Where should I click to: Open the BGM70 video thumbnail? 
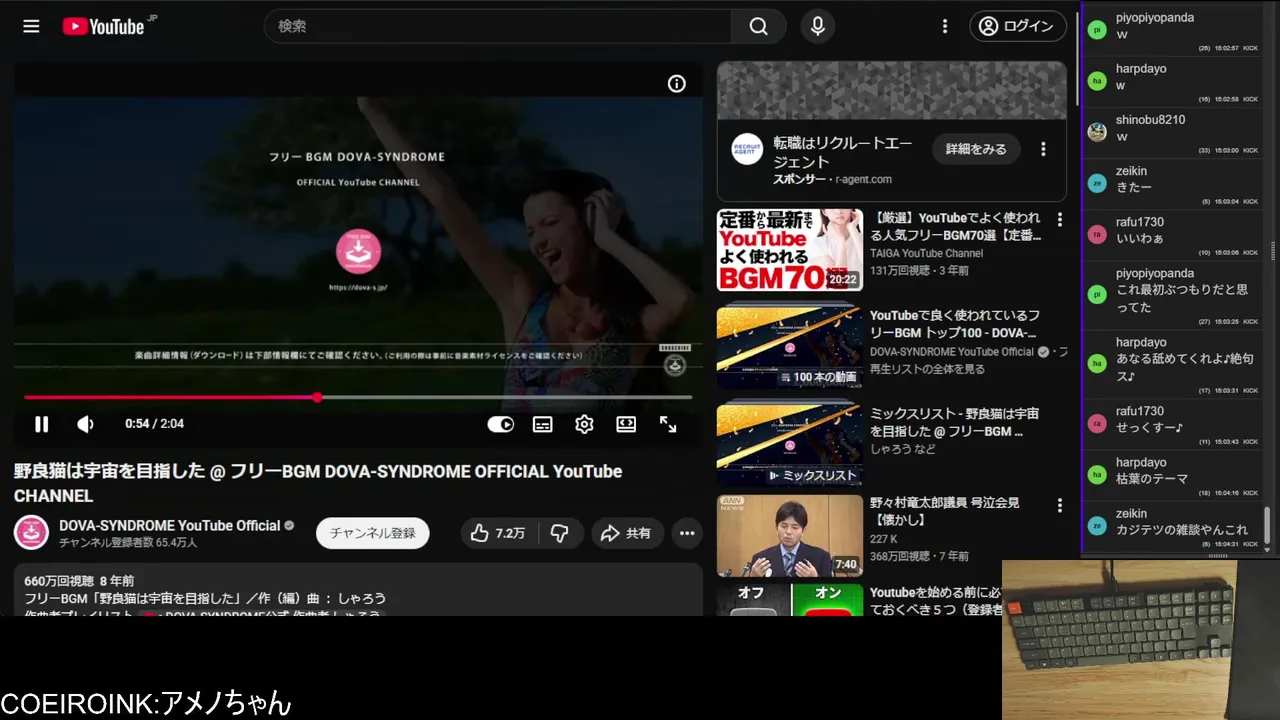(790, 250)
